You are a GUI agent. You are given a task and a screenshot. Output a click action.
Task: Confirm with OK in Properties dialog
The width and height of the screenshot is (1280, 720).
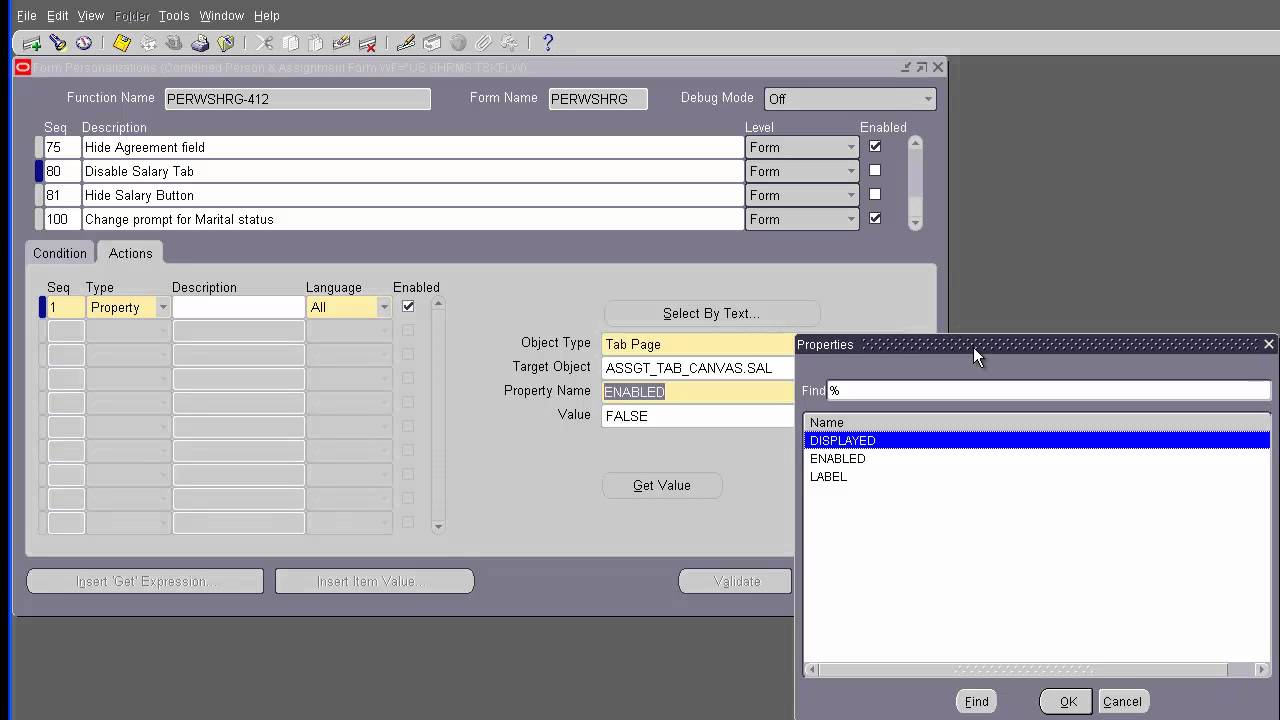[x=1068, y=701]
